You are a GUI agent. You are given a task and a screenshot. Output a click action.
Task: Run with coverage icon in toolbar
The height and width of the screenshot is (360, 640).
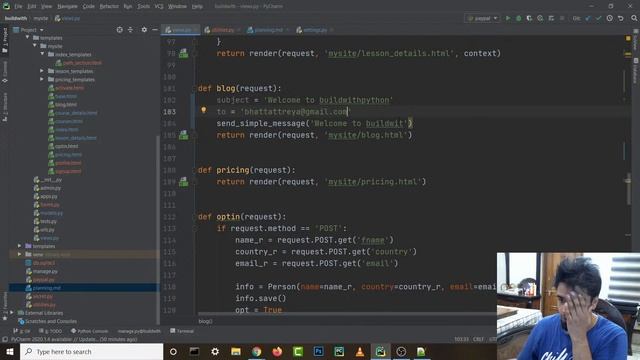[x=529, y=18]
